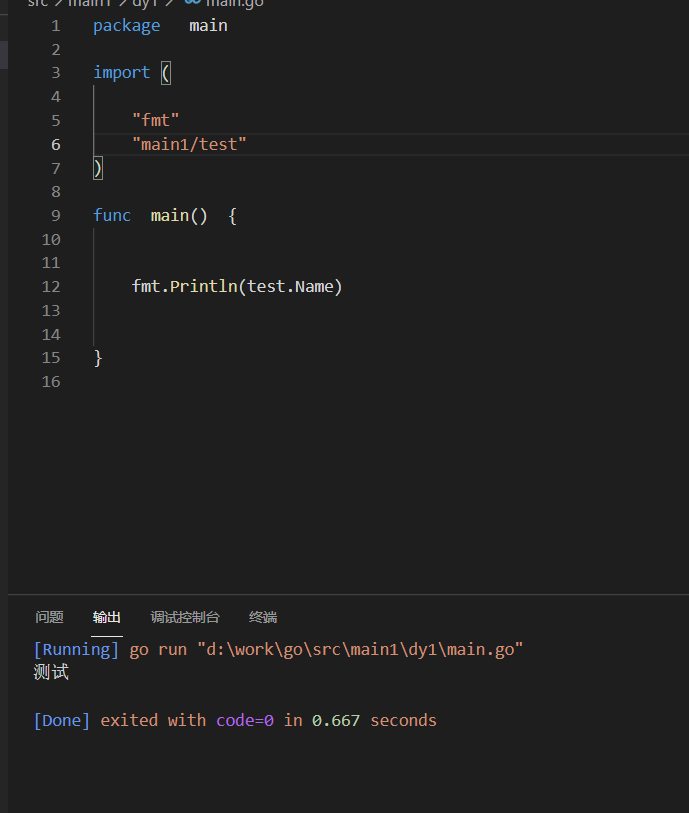Click the Go gopher icon in the breadcrumb

pyautogui.click(x=193, y=4)
